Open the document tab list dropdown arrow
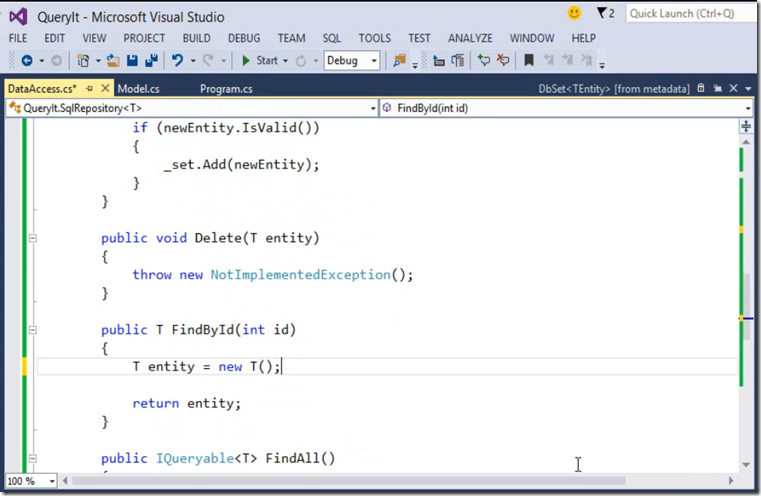The height and width of the screenshot is (496, 761). 748,89
